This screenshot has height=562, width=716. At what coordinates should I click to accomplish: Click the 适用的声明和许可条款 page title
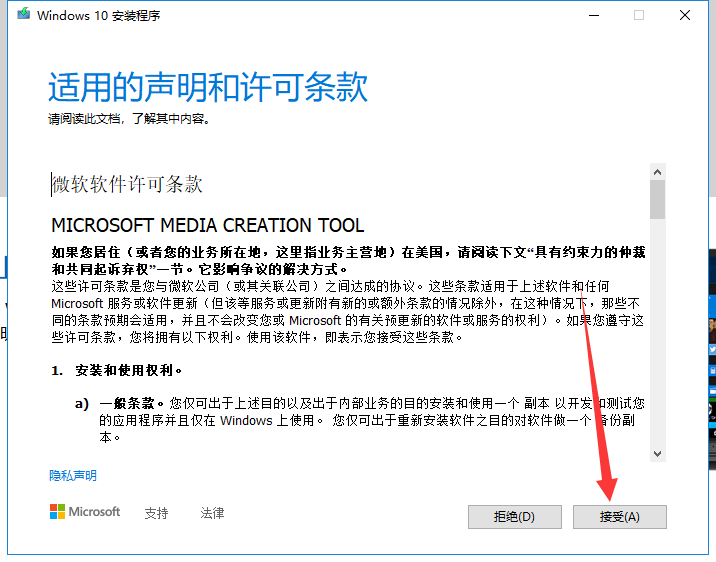208,87
